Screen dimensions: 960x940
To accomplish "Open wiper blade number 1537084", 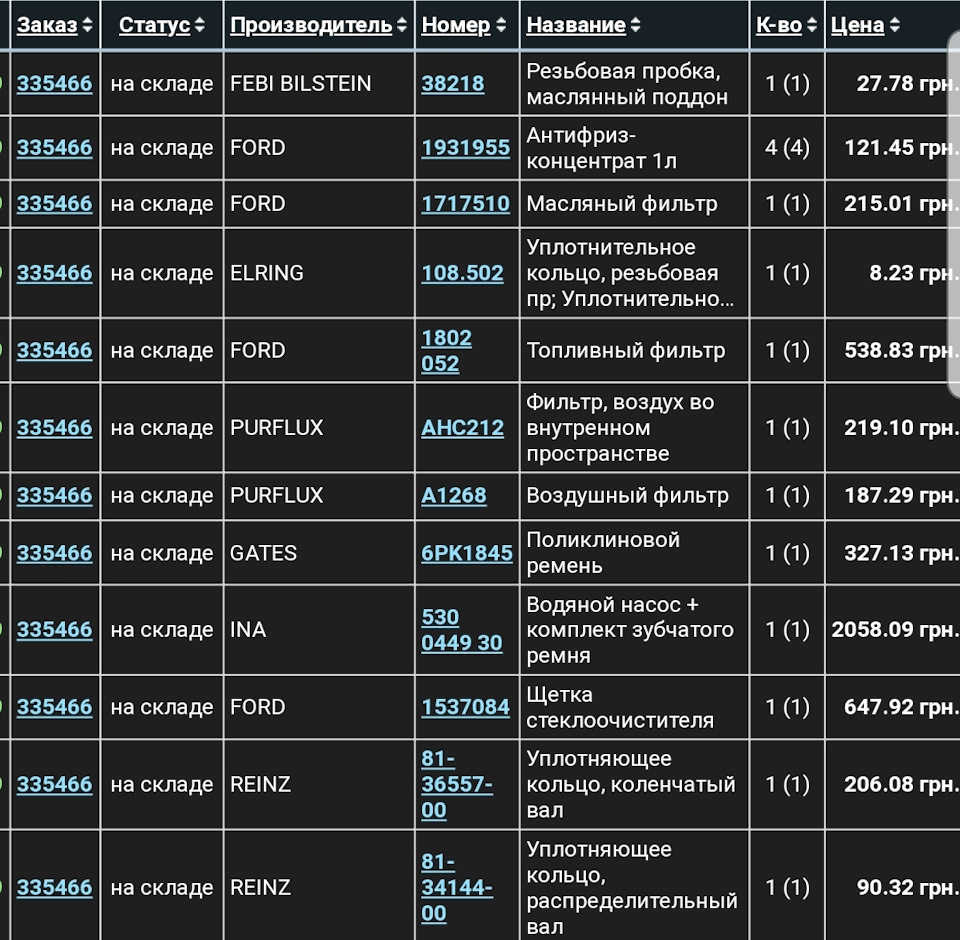I will point(465,707).
